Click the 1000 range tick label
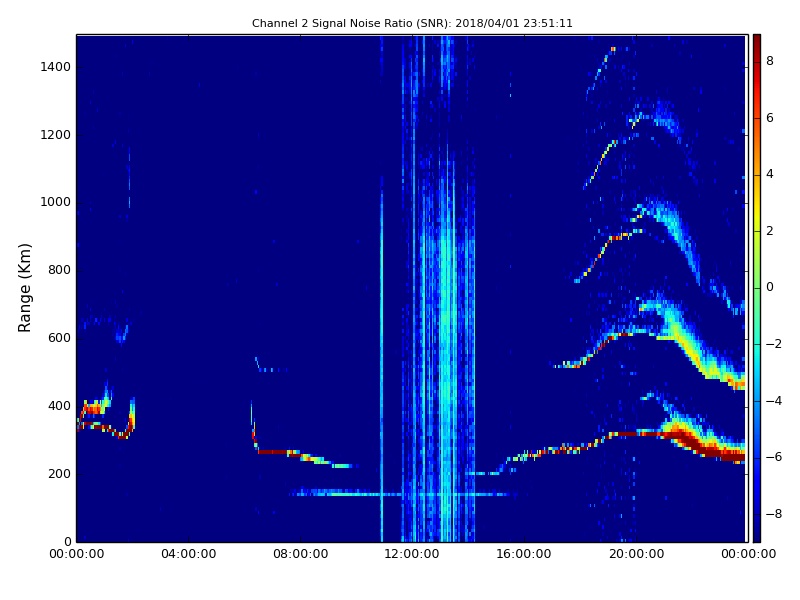 (56, 202)
